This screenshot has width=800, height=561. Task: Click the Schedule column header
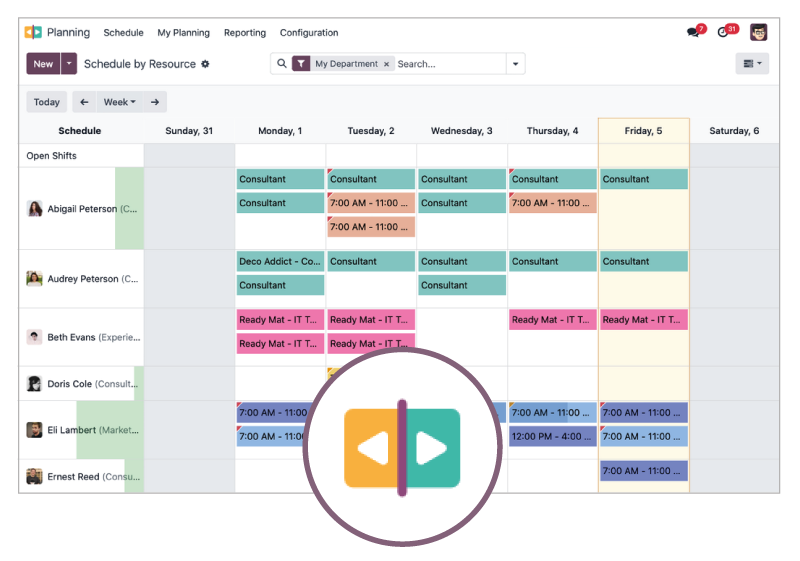click(80, 131)
